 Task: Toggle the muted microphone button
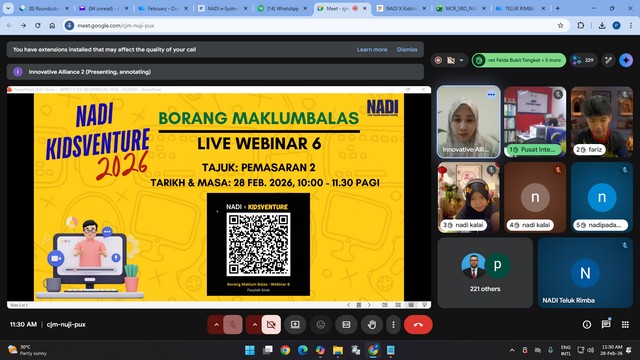coord(233,325)
